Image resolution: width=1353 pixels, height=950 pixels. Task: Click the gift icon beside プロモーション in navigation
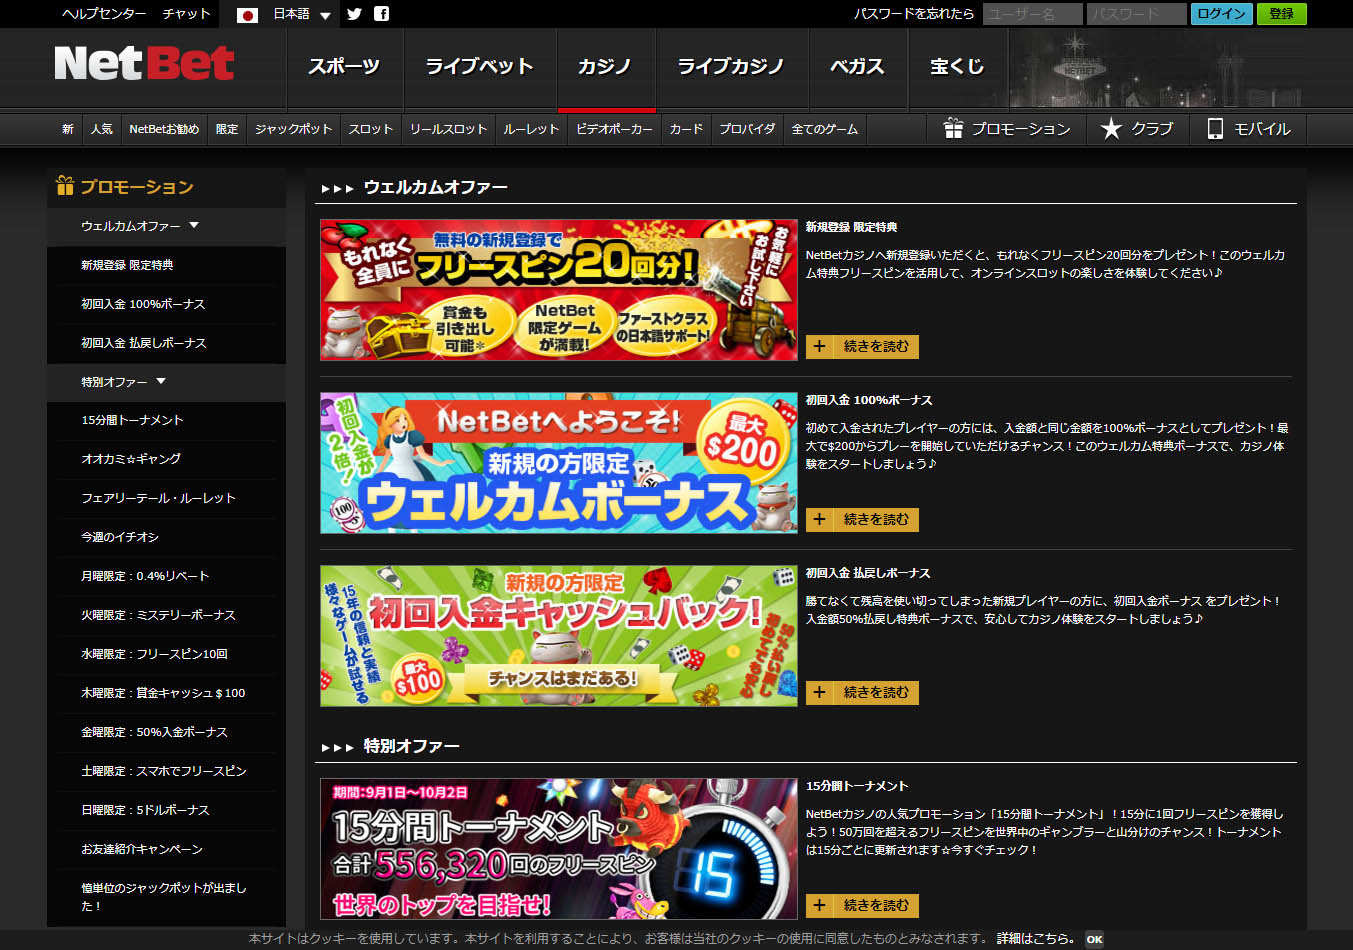pos(953,128)
